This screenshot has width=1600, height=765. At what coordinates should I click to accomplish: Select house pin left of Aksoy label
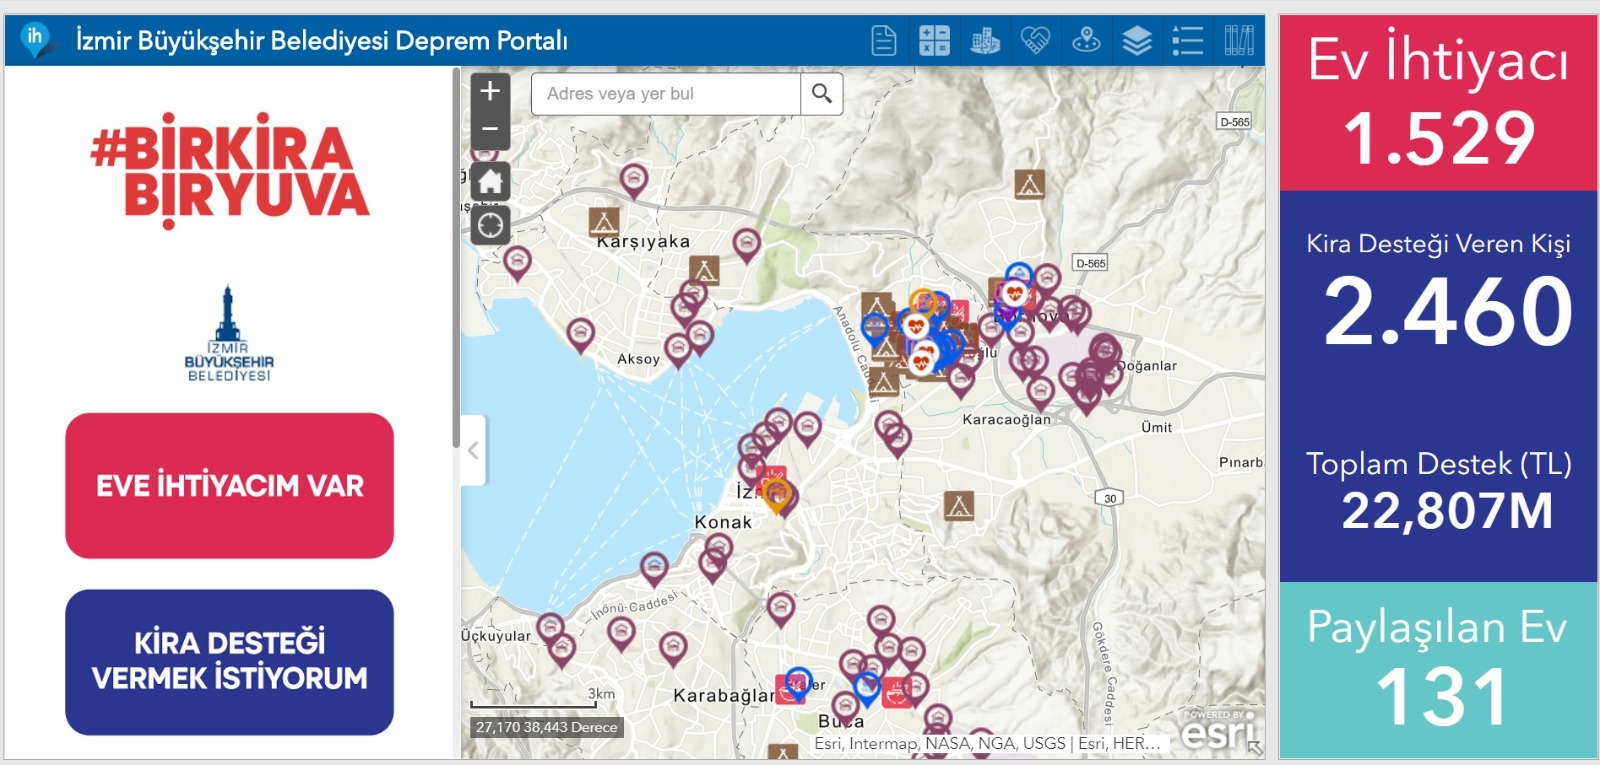581,335
